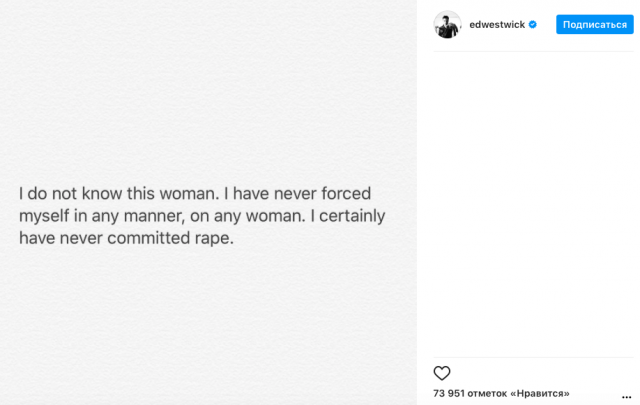Click the "have never committed rape" line
640x405 pixels.
pos(126,239)
